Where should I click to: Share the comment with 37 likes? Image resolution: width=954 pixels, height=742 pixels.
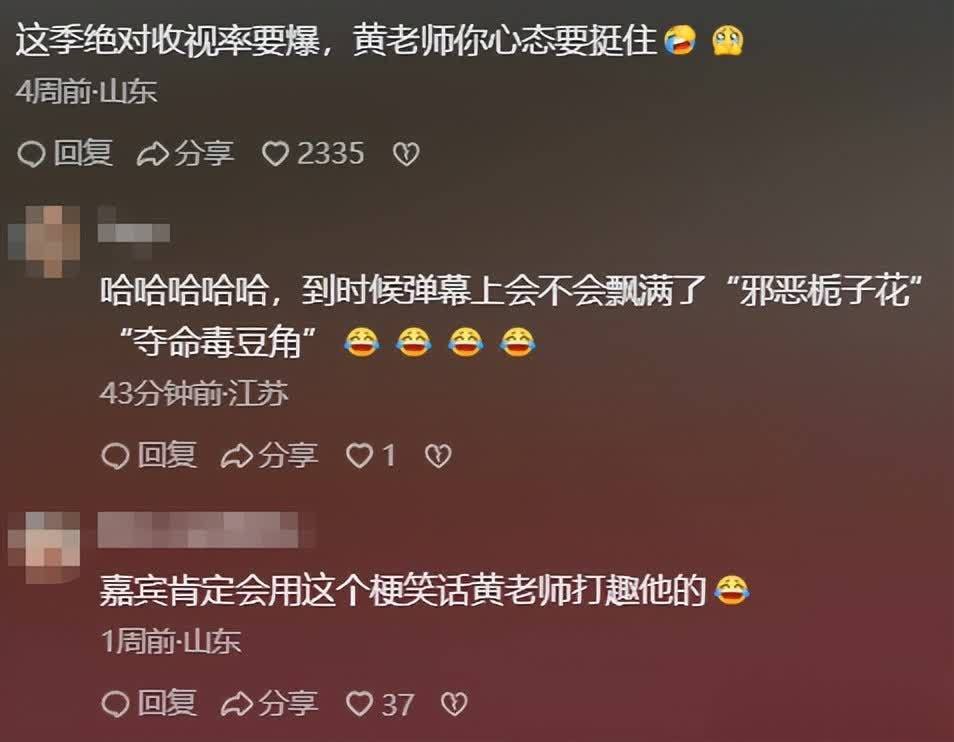point(269,704)
